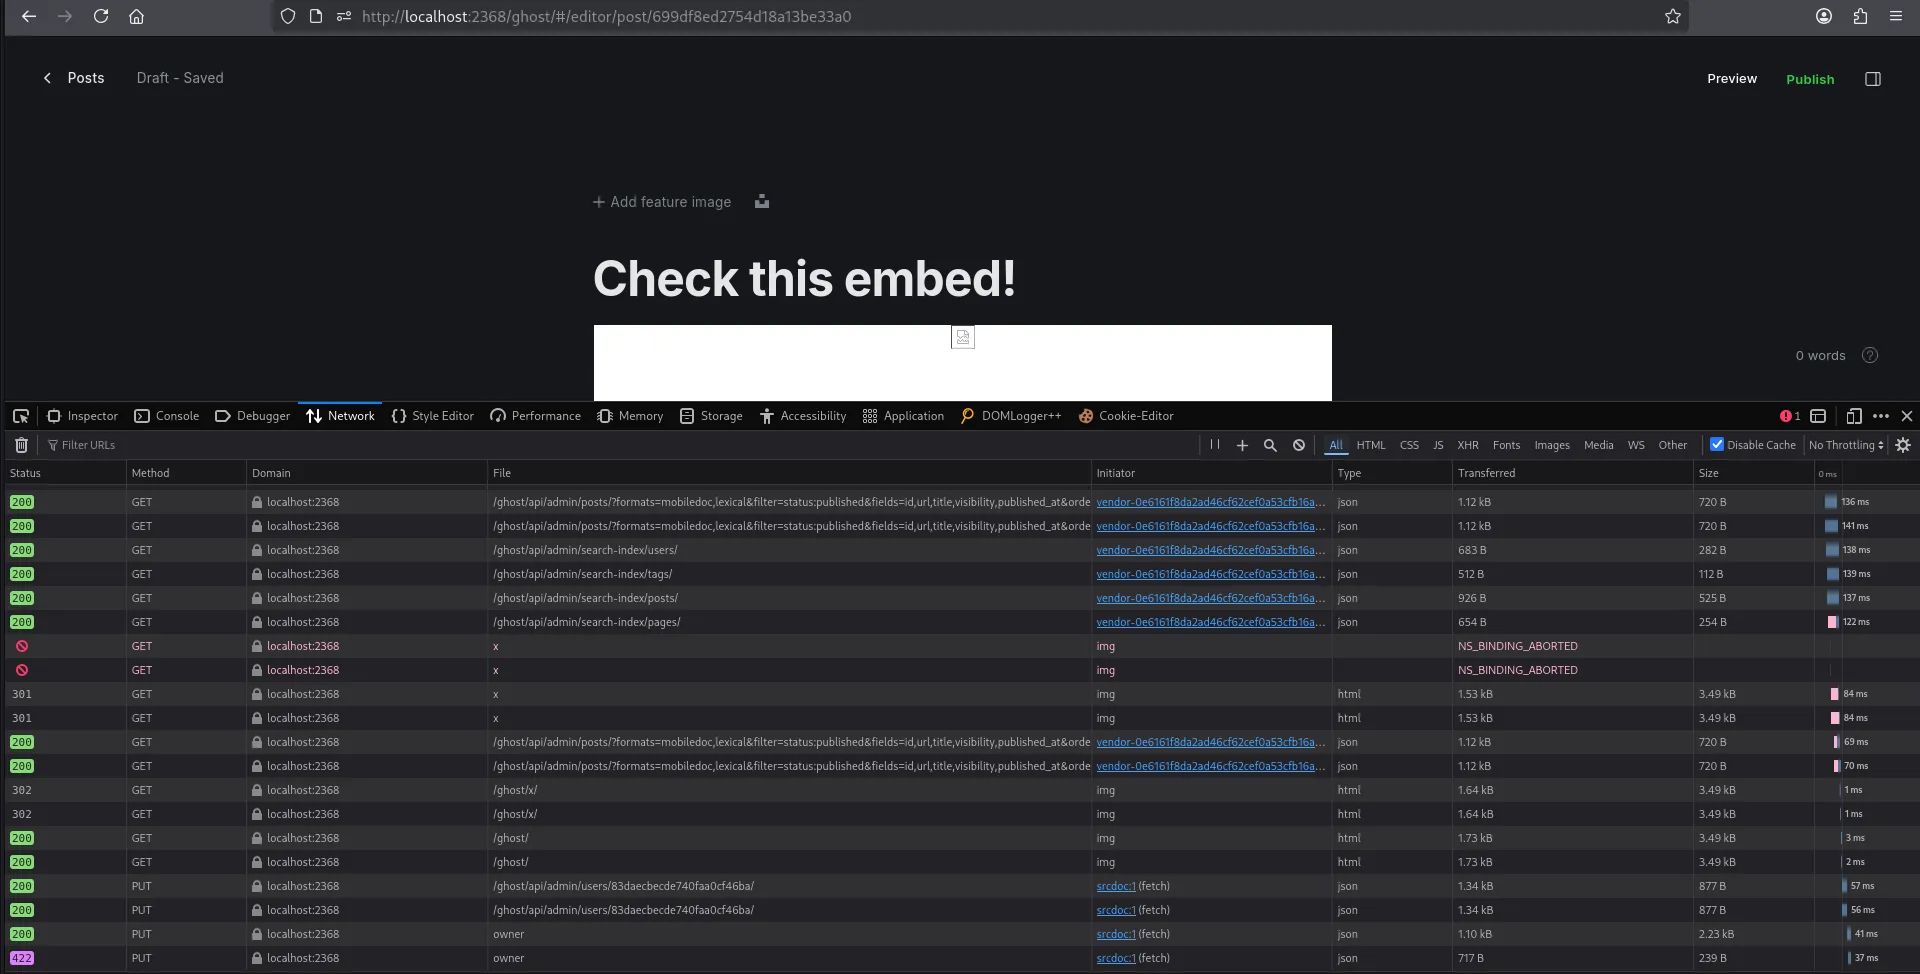
Task: Open request blocking panel icon
Action: 1298,445
